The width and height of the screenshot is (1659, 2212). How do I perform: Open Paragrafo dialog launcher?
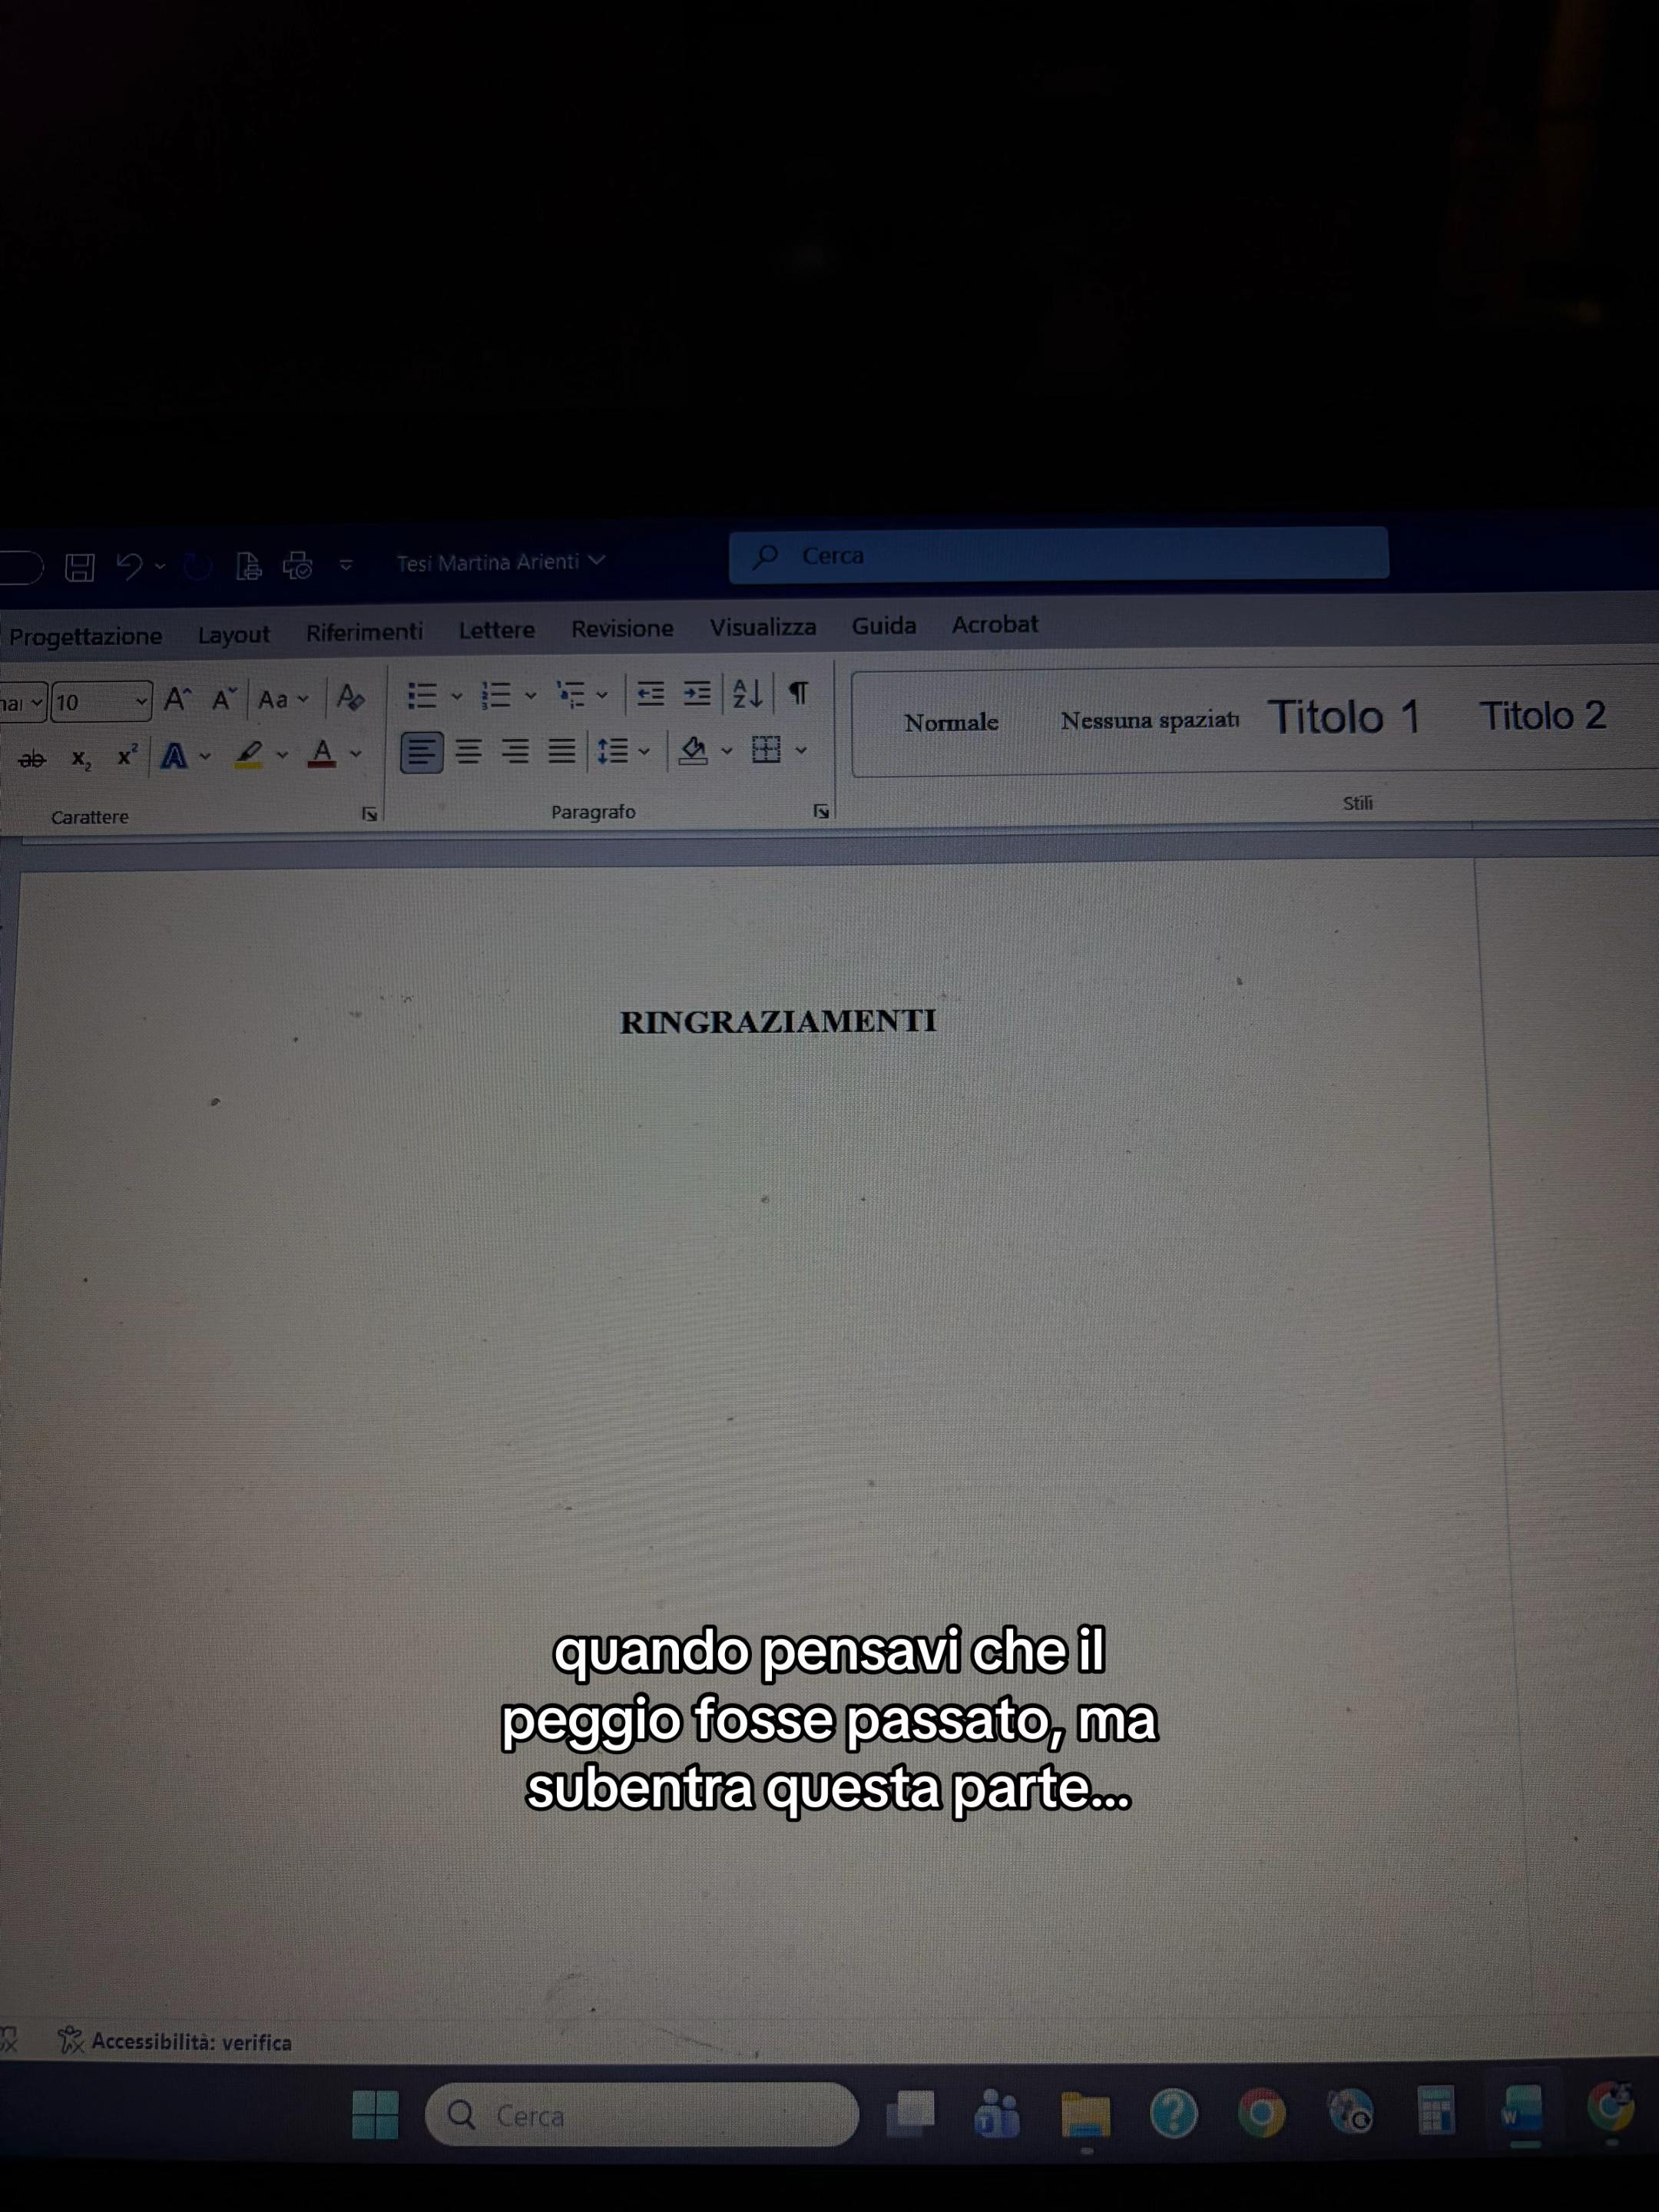tap(821, 811)
